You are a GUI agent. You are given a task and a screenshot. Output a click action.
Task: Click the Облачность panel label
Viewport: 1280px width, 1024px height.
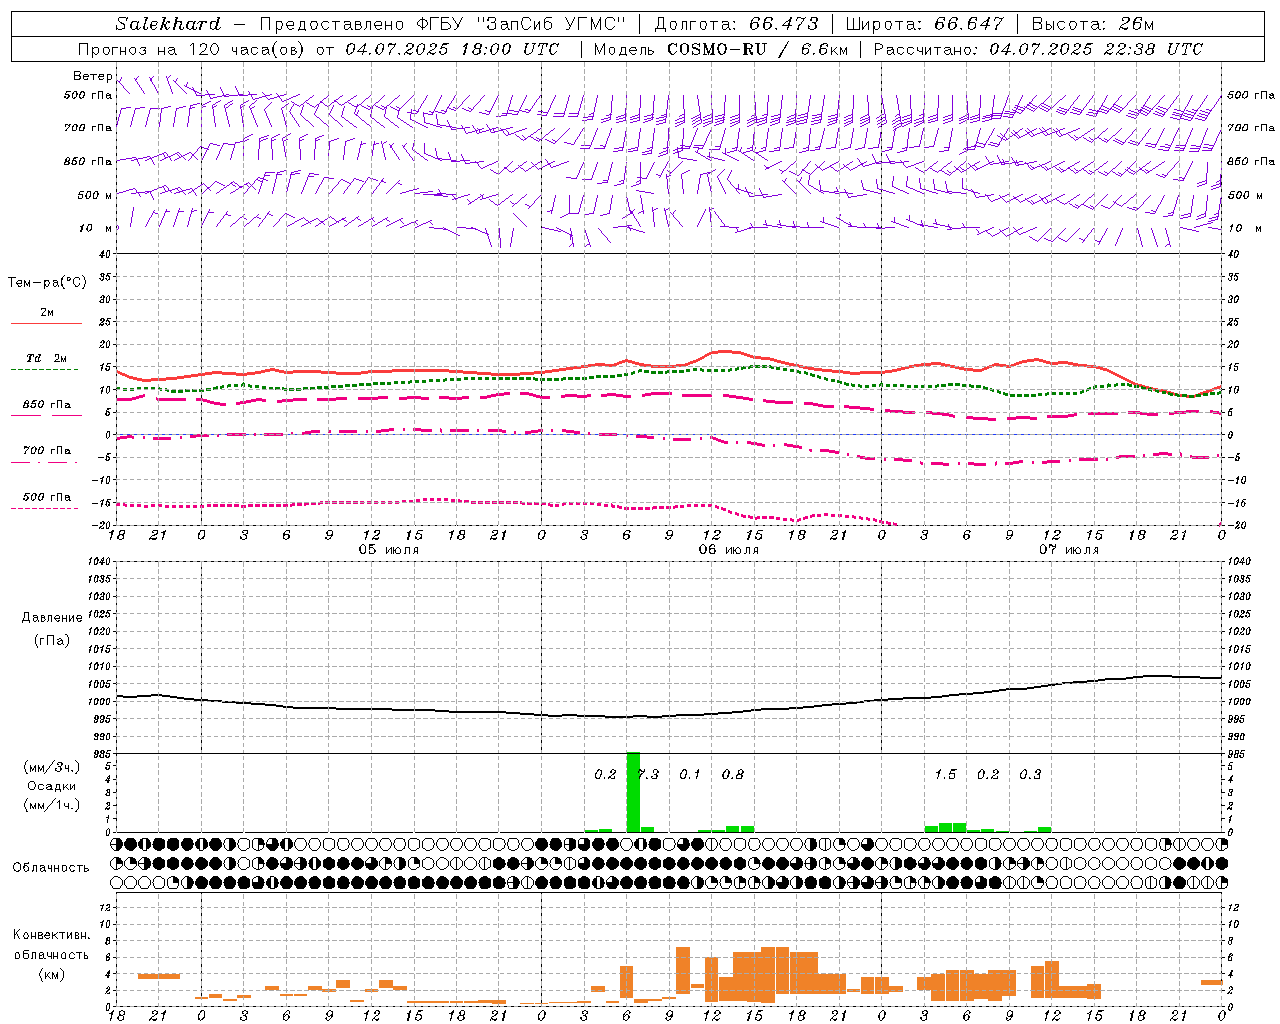tap(51, 868)
